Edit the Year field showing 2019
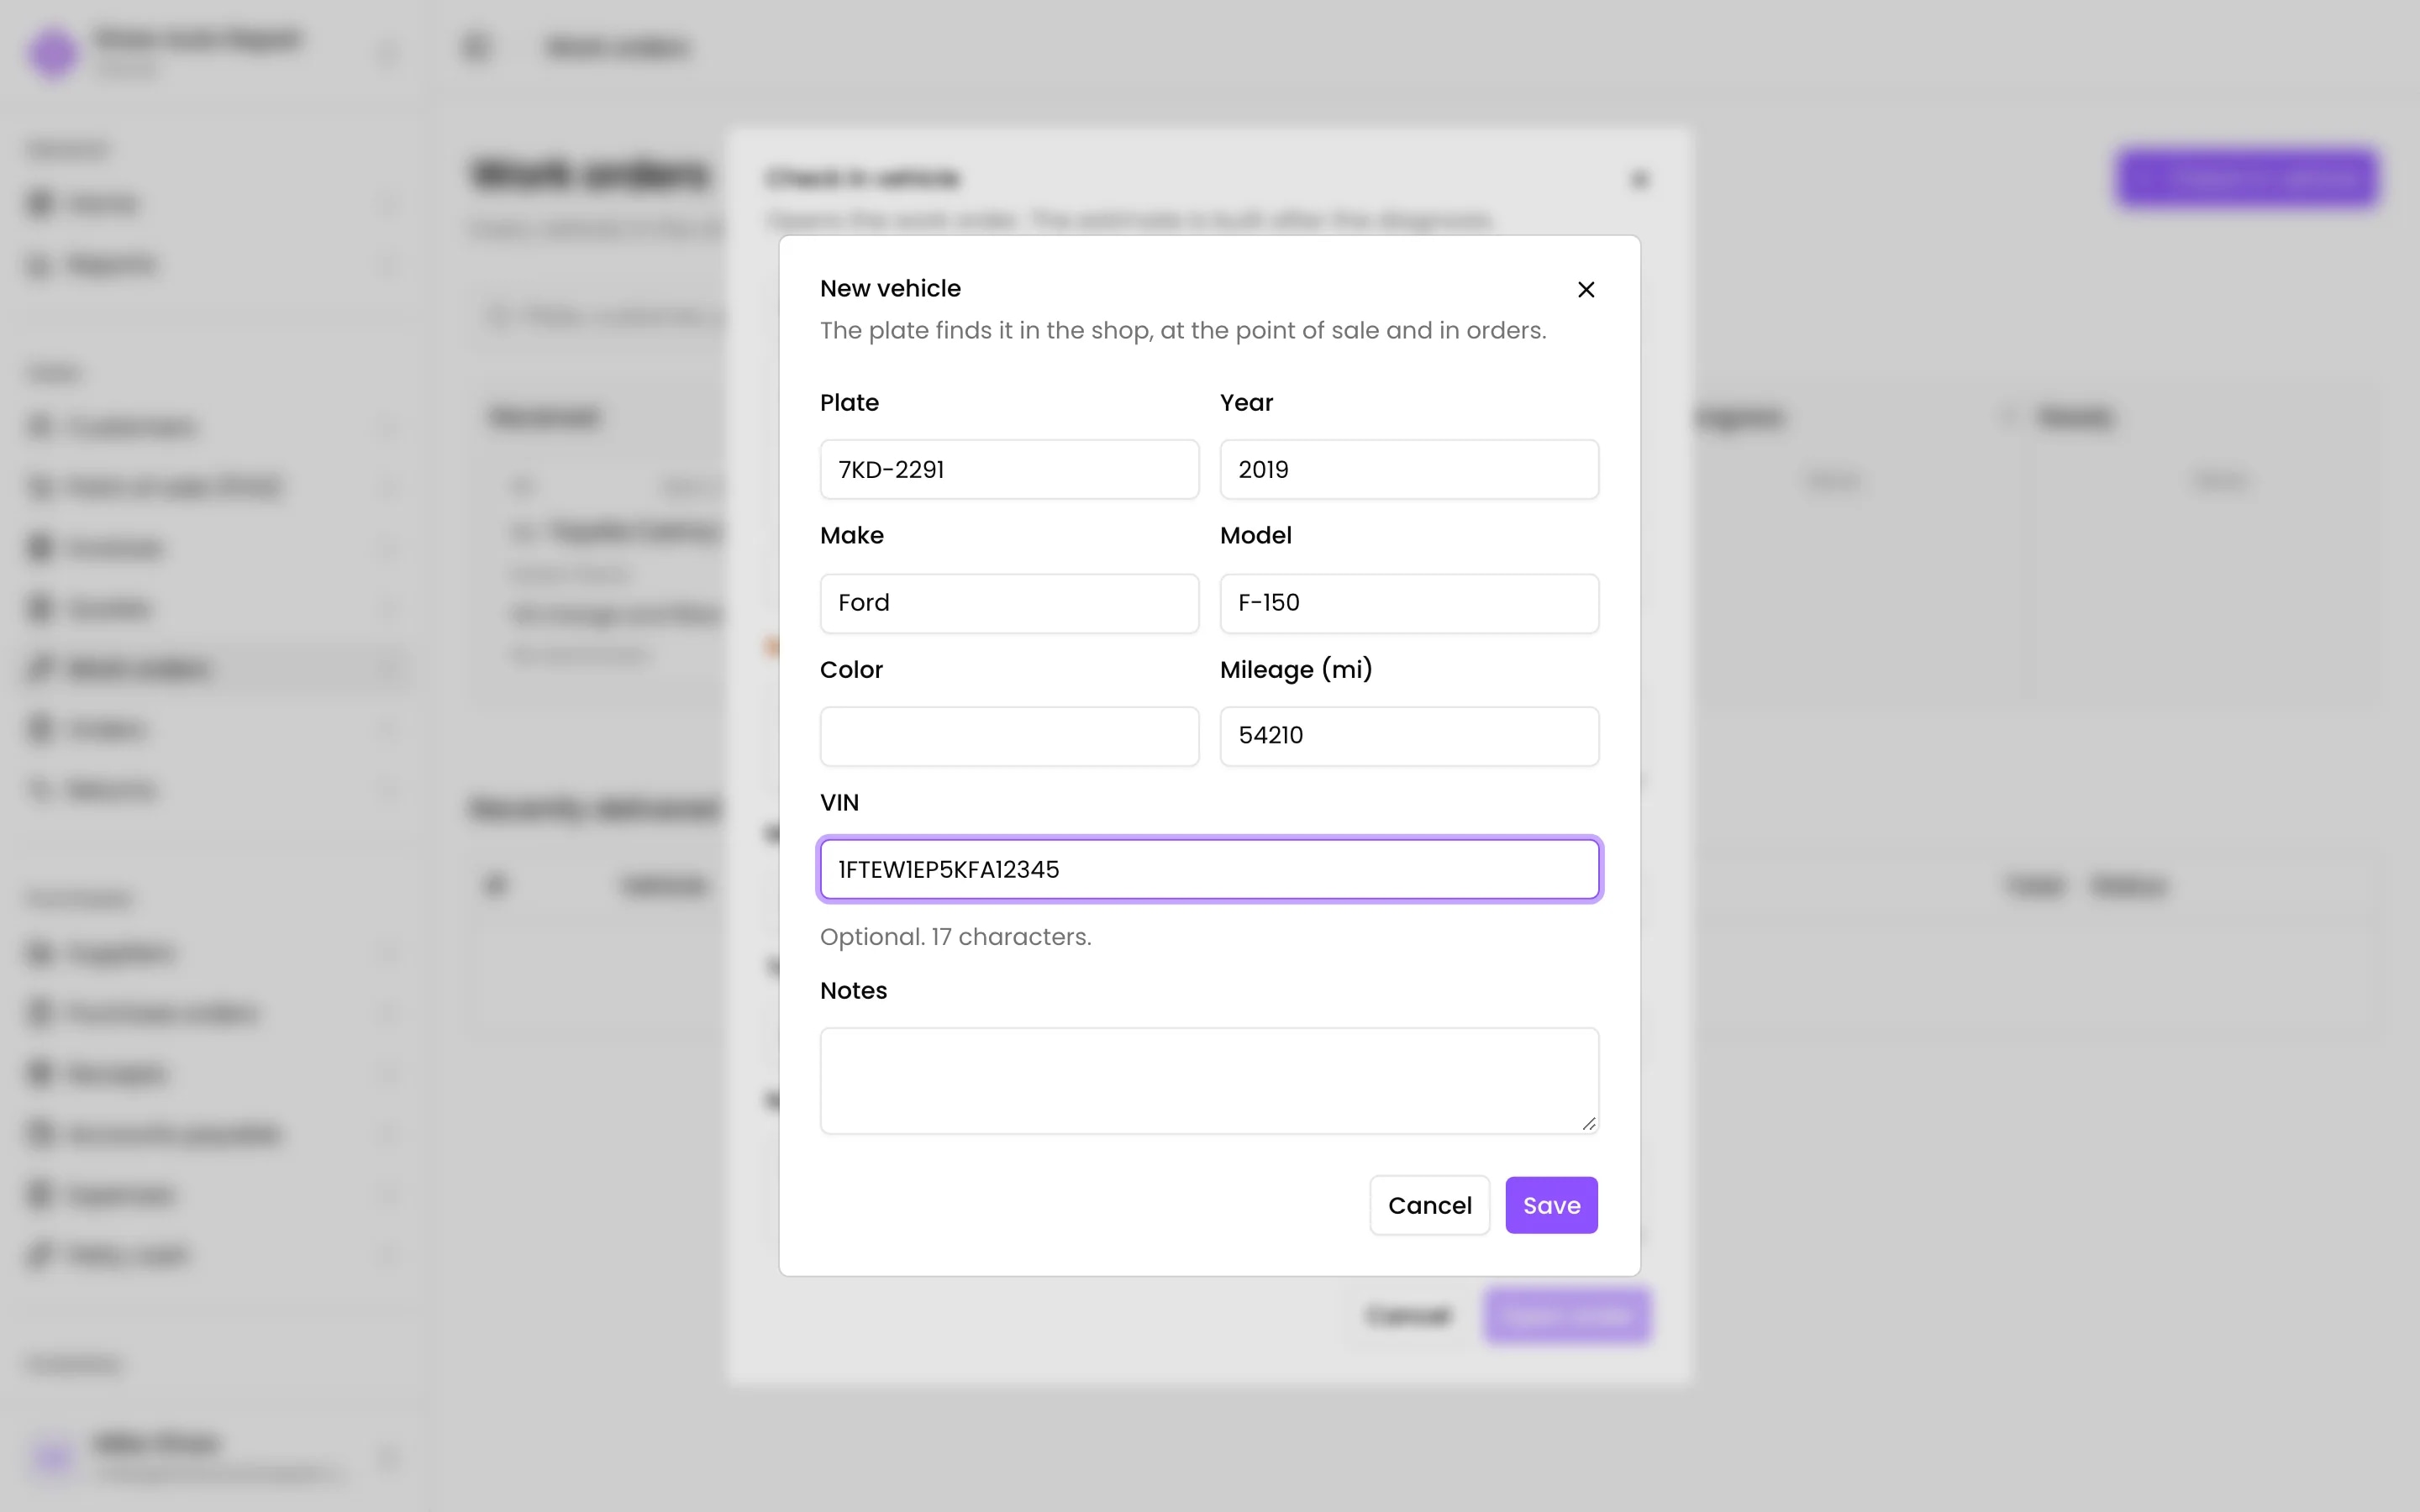The height and width of the screenshot is (1512, 2420). pyautogui.click(x=1409, y=469)
